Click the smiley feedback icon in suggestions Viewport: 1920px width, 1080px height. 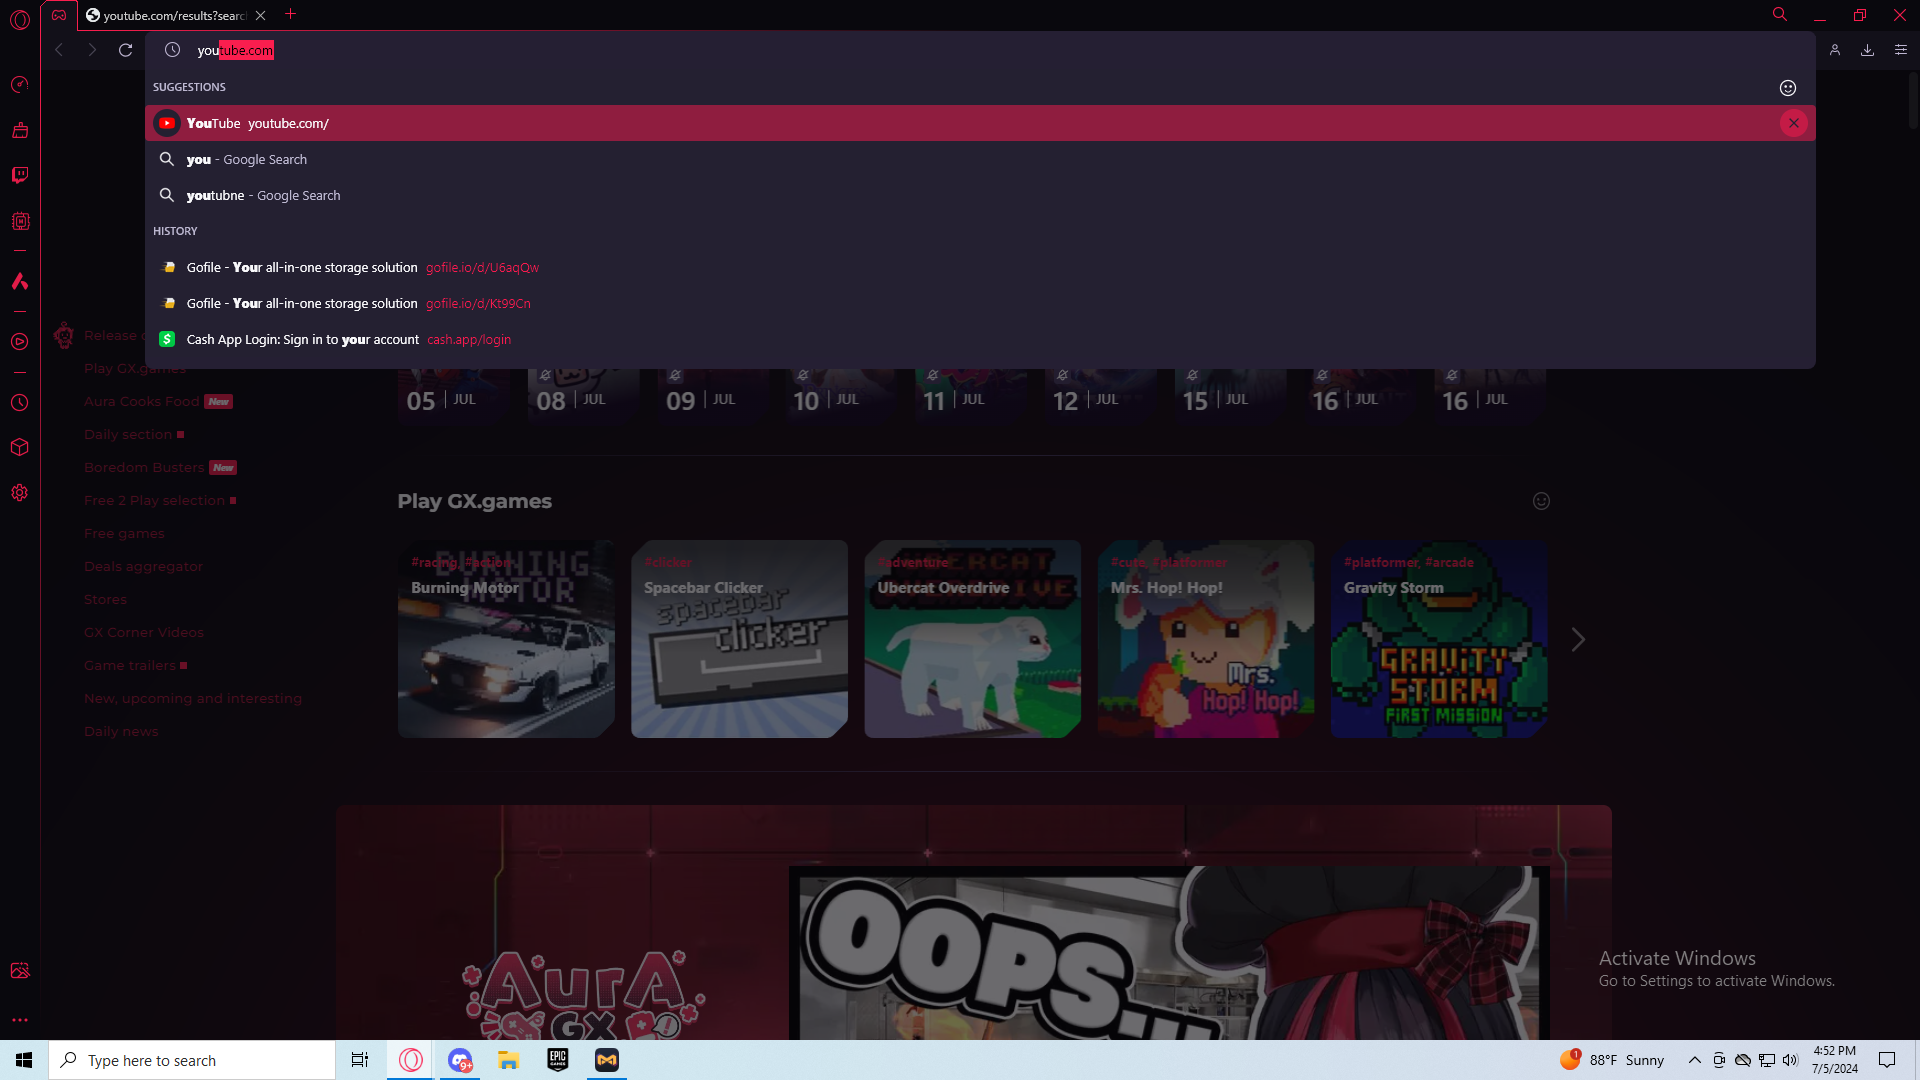point(1788,88)
